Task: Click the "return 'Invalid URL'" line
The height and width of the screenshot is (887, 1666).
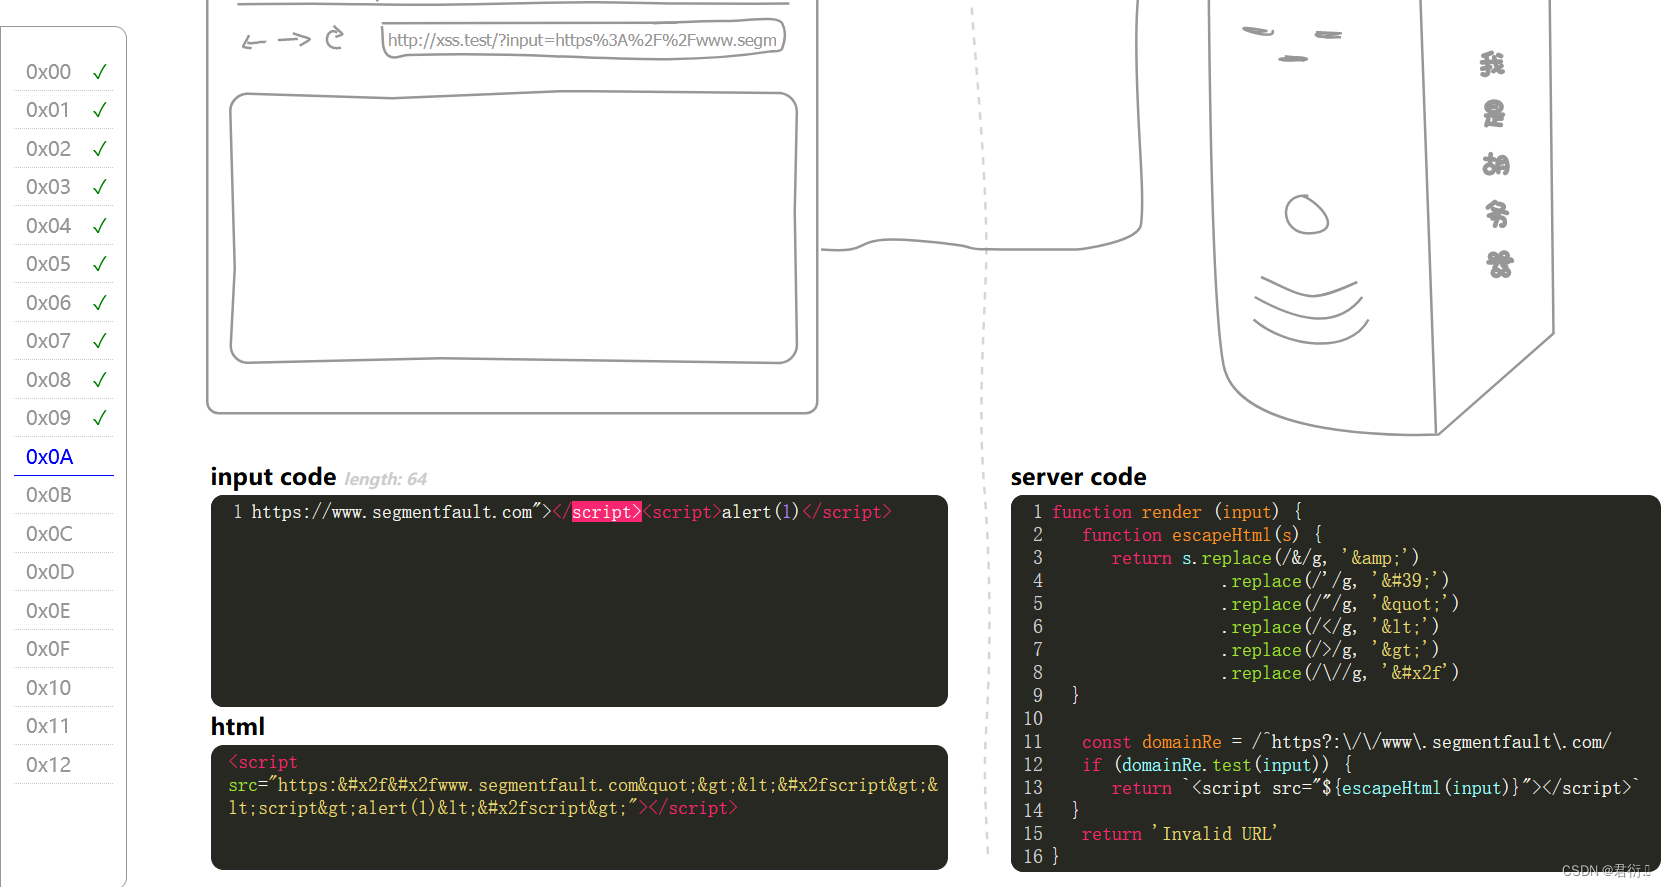Action: (1179, 834)
